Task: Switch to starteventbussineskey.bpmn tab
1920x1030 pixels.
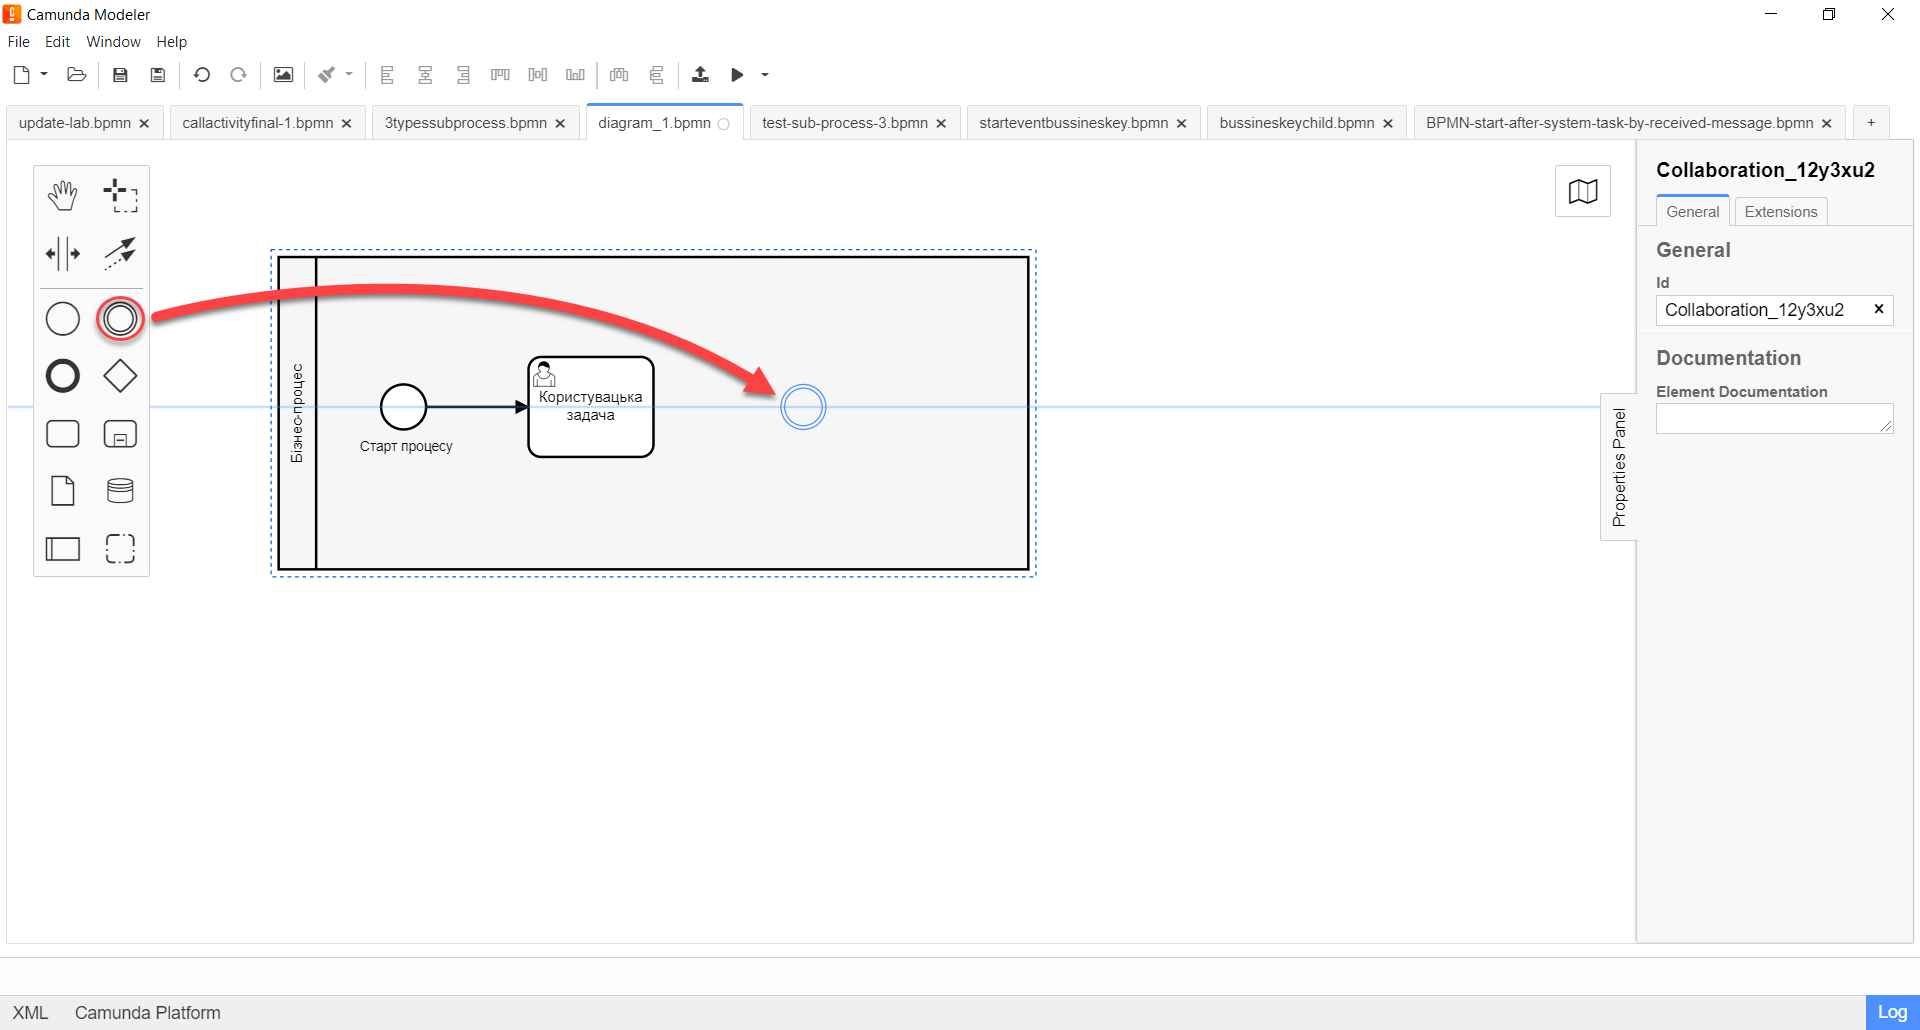Action: coord(1073,123)
